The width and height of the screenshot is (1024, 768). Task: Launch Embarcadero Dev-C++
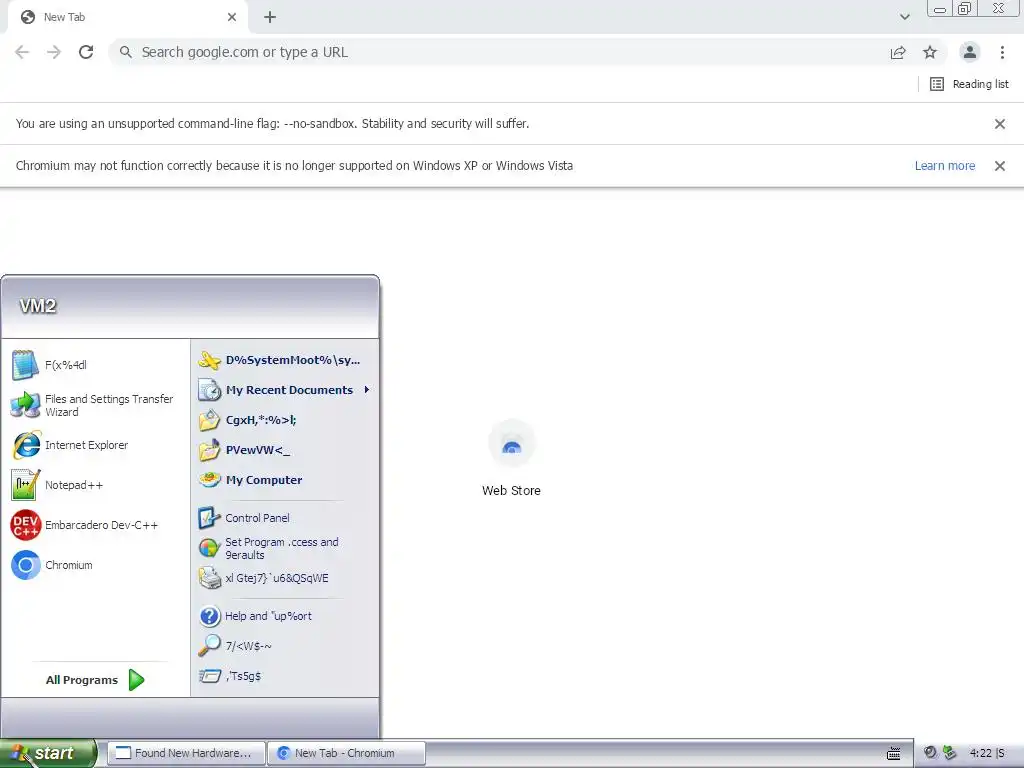click(95, 525)
